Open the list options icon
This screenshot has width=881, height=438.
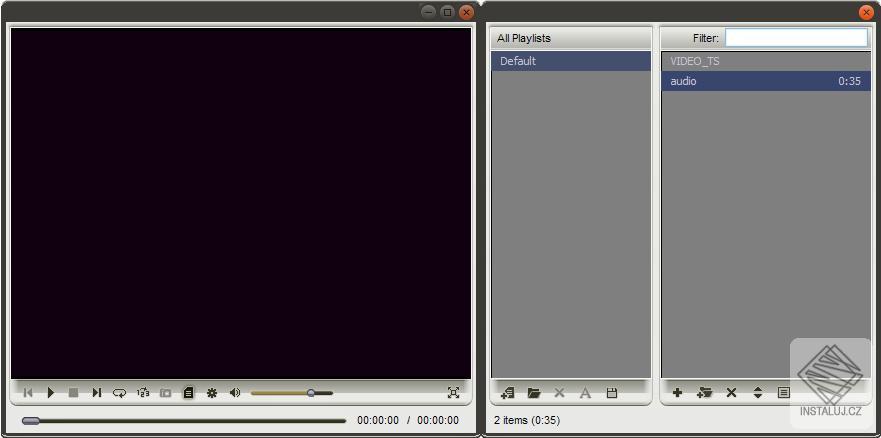click(x=783, y=393)
